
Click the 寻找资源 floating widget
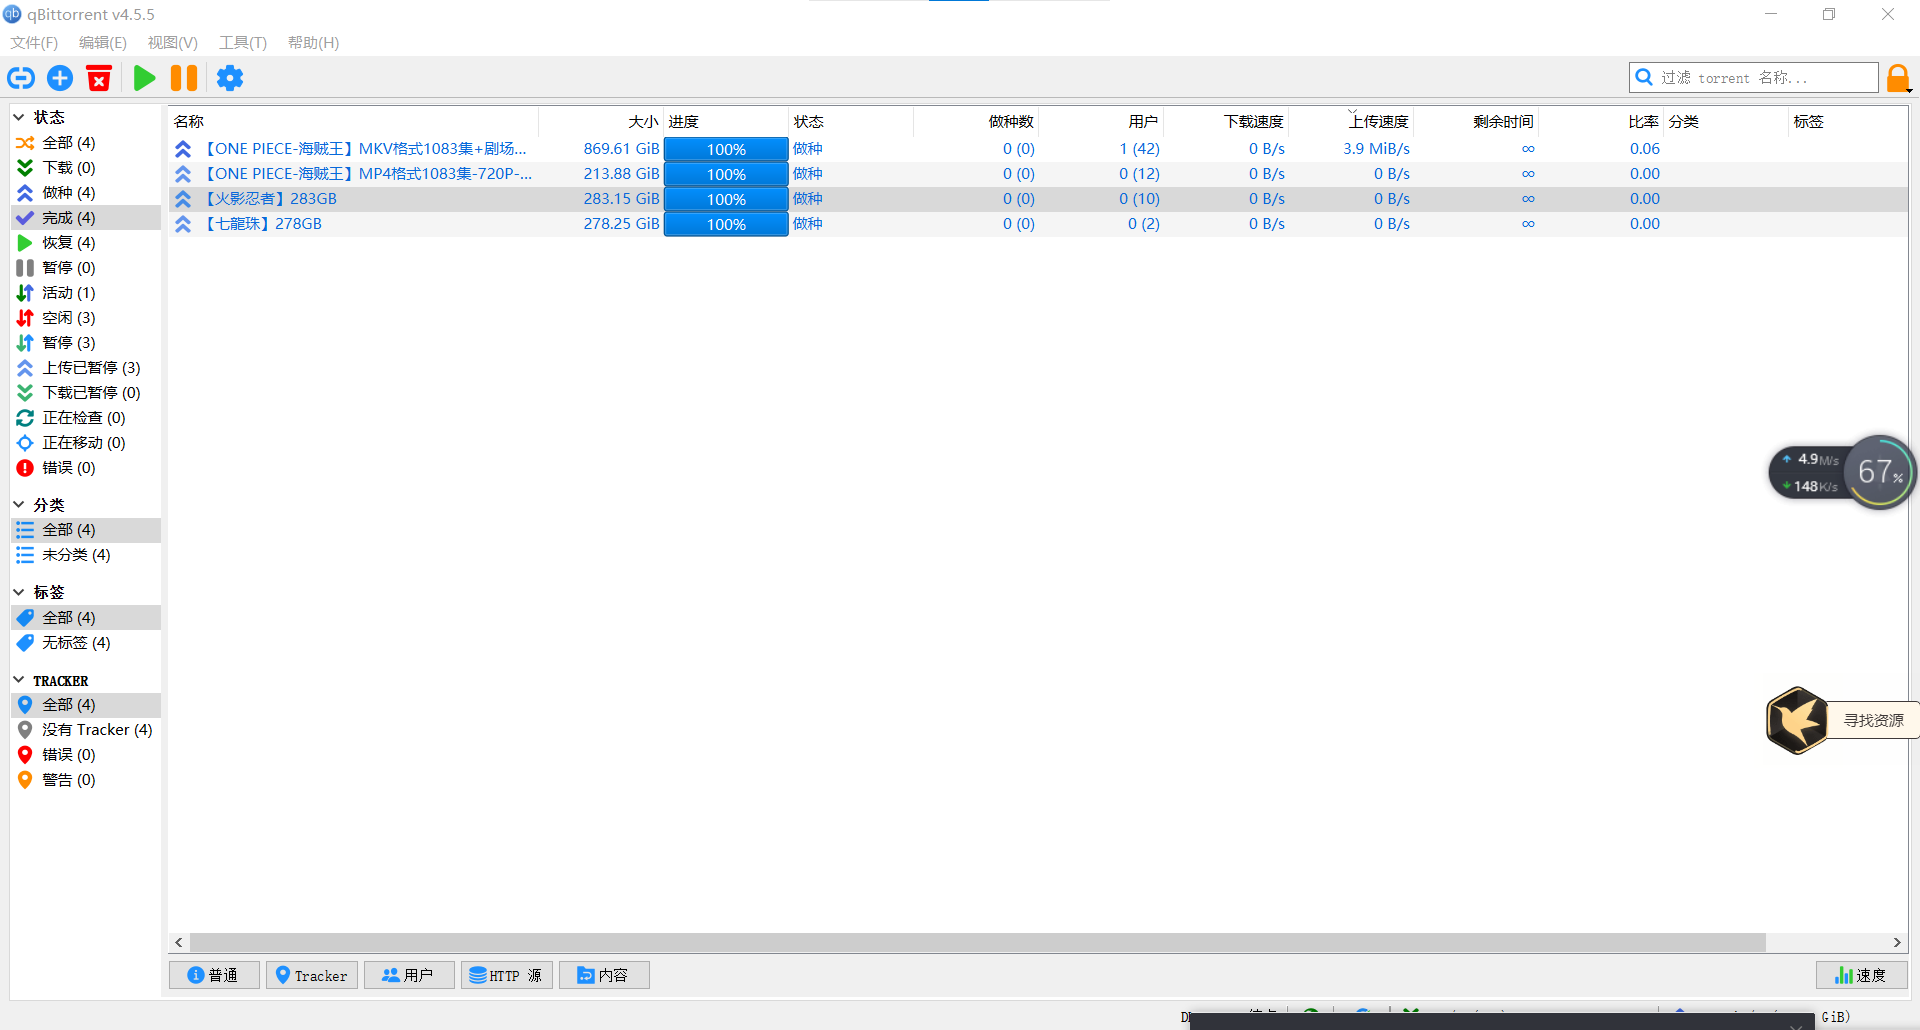pos(1842,720)
